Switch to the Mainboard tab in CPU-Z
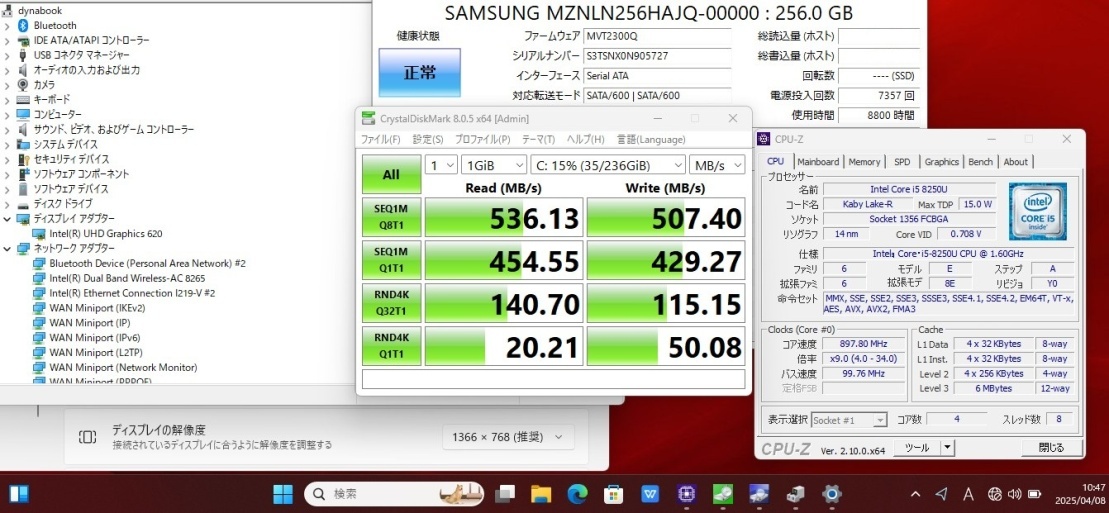1109x513 pixels. click(818, 161)
